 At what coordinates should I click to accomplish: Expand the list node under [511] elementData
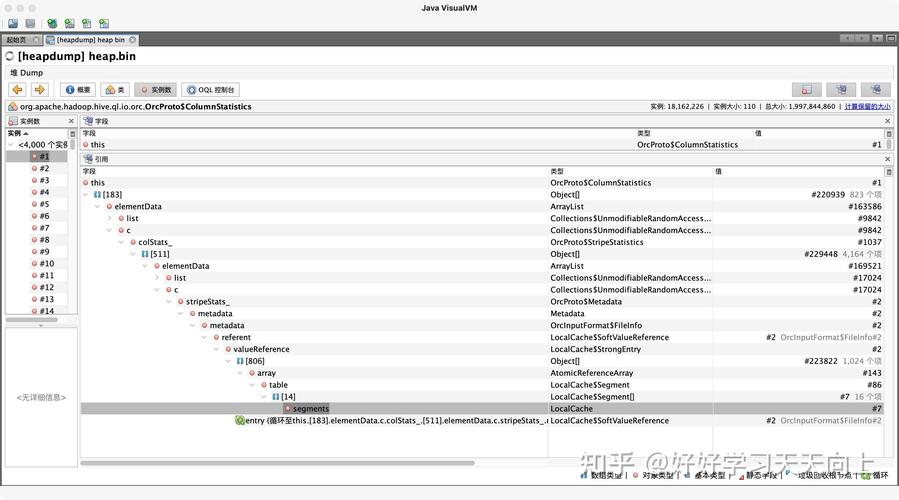click(157, 278)
